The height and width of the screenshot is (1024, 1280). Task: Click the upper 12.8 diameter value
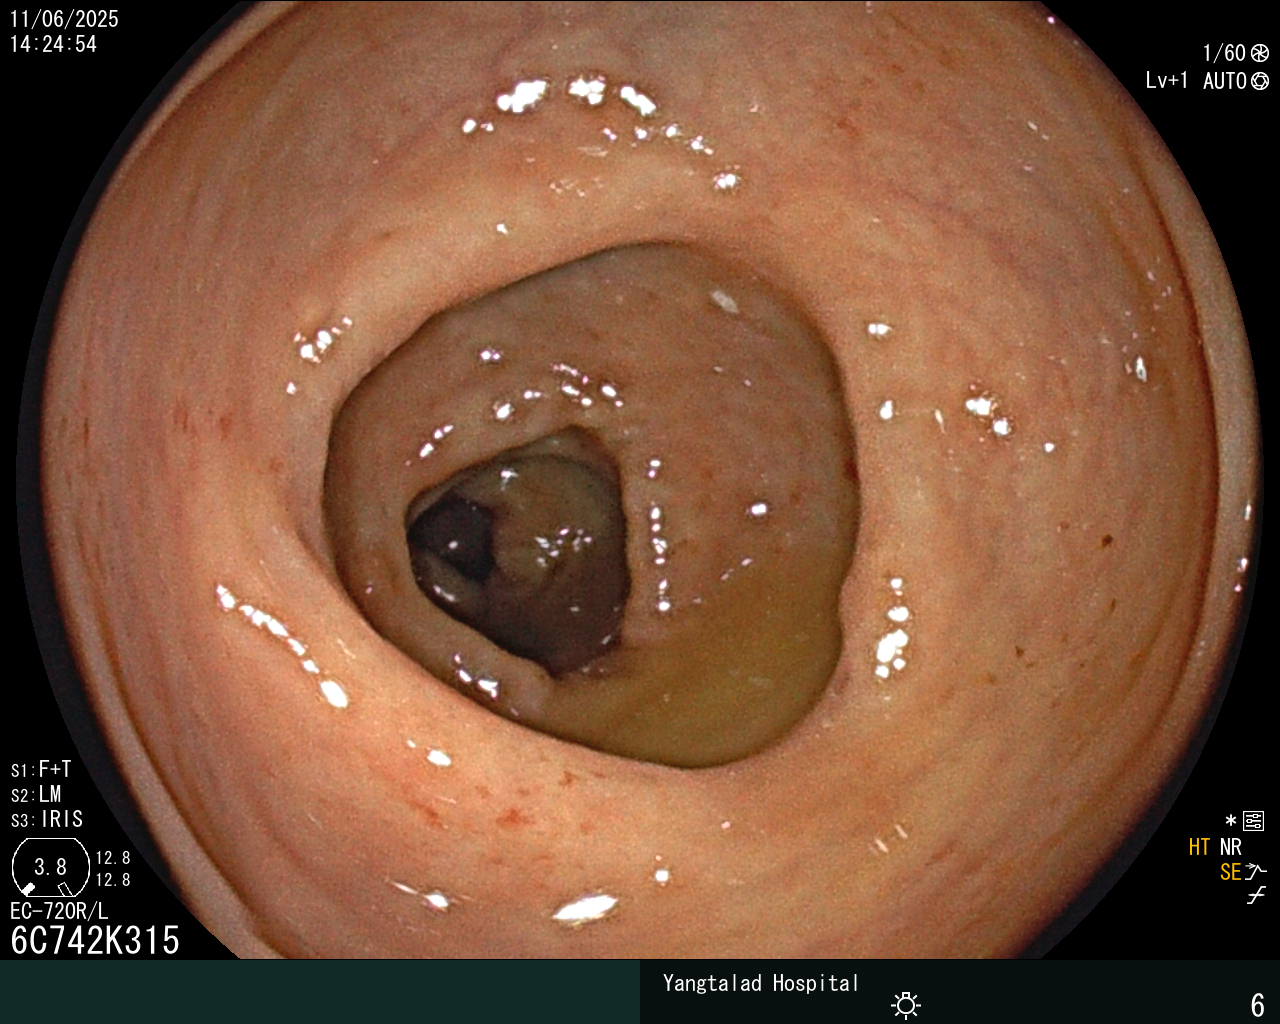(x=113, y=858)
